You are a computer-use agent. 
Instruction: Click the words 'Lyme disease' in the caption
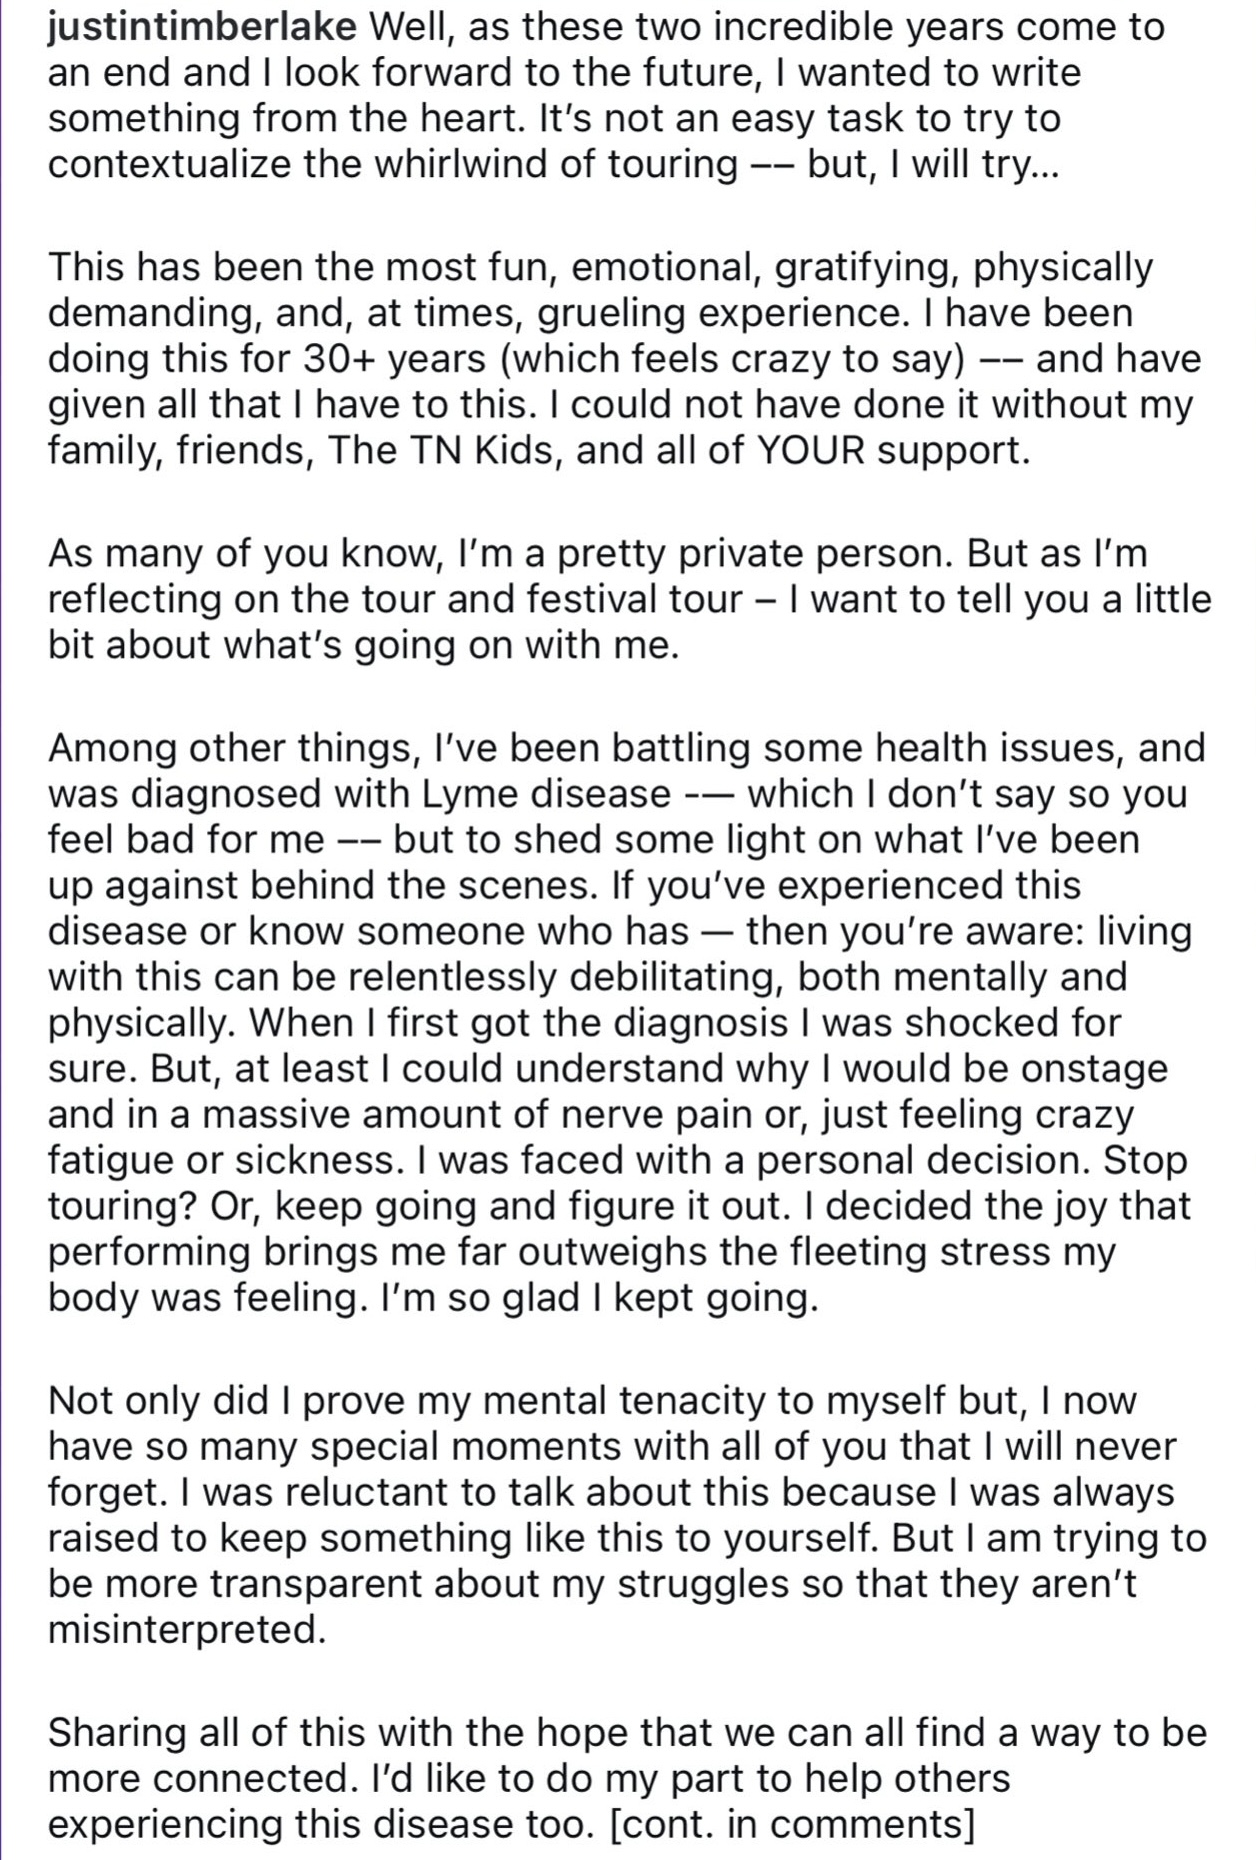547,794
